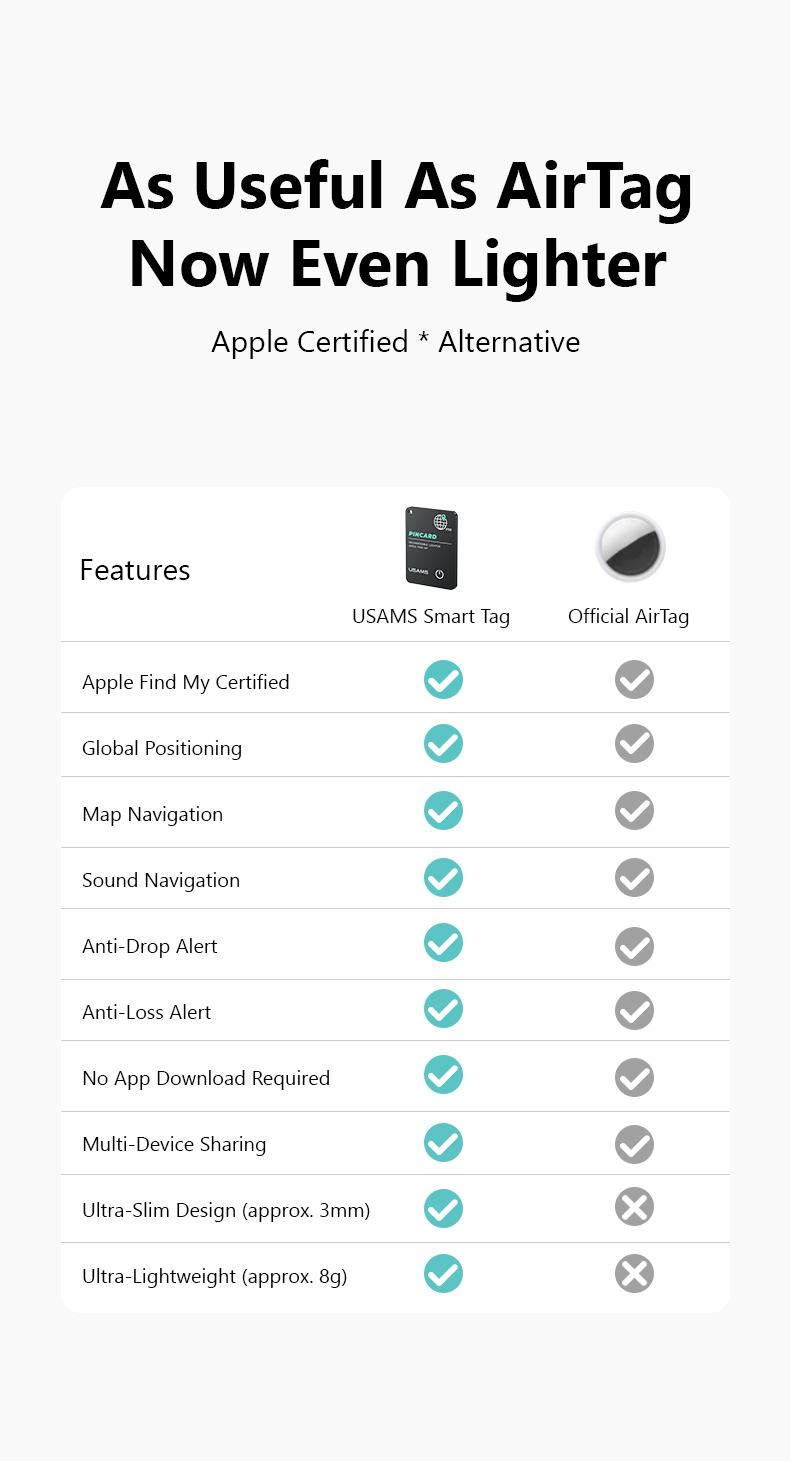This screenshot has height=1461, width=790.
Task: Click teal checkmark for Anti-Drop Alert
Action: click(x=443, y=943)
